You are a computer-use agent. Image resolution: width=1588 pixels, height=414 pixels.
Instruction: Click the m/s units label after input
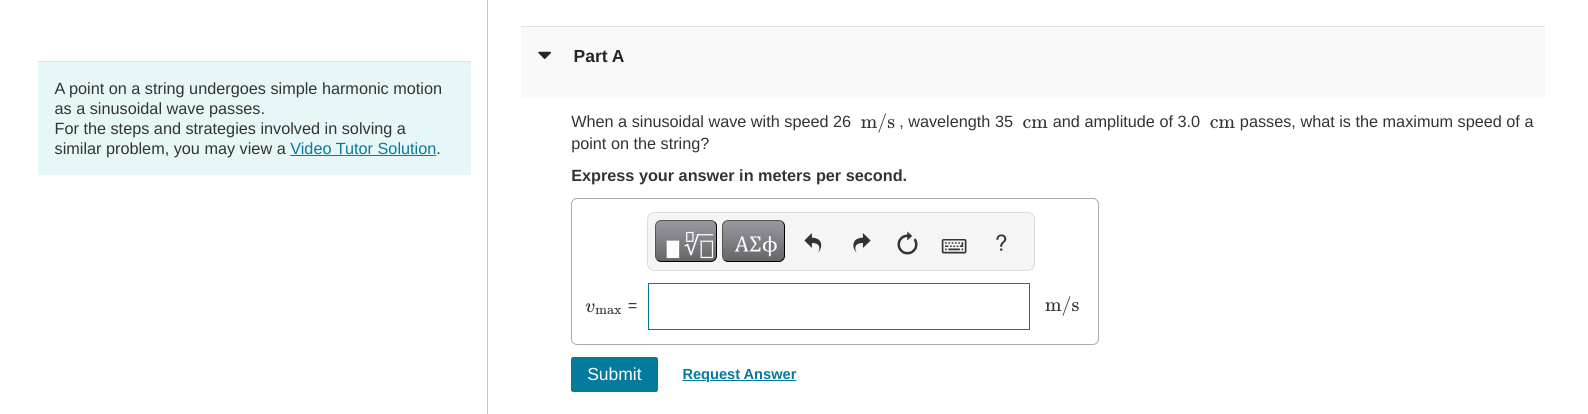pos(1062,306)
